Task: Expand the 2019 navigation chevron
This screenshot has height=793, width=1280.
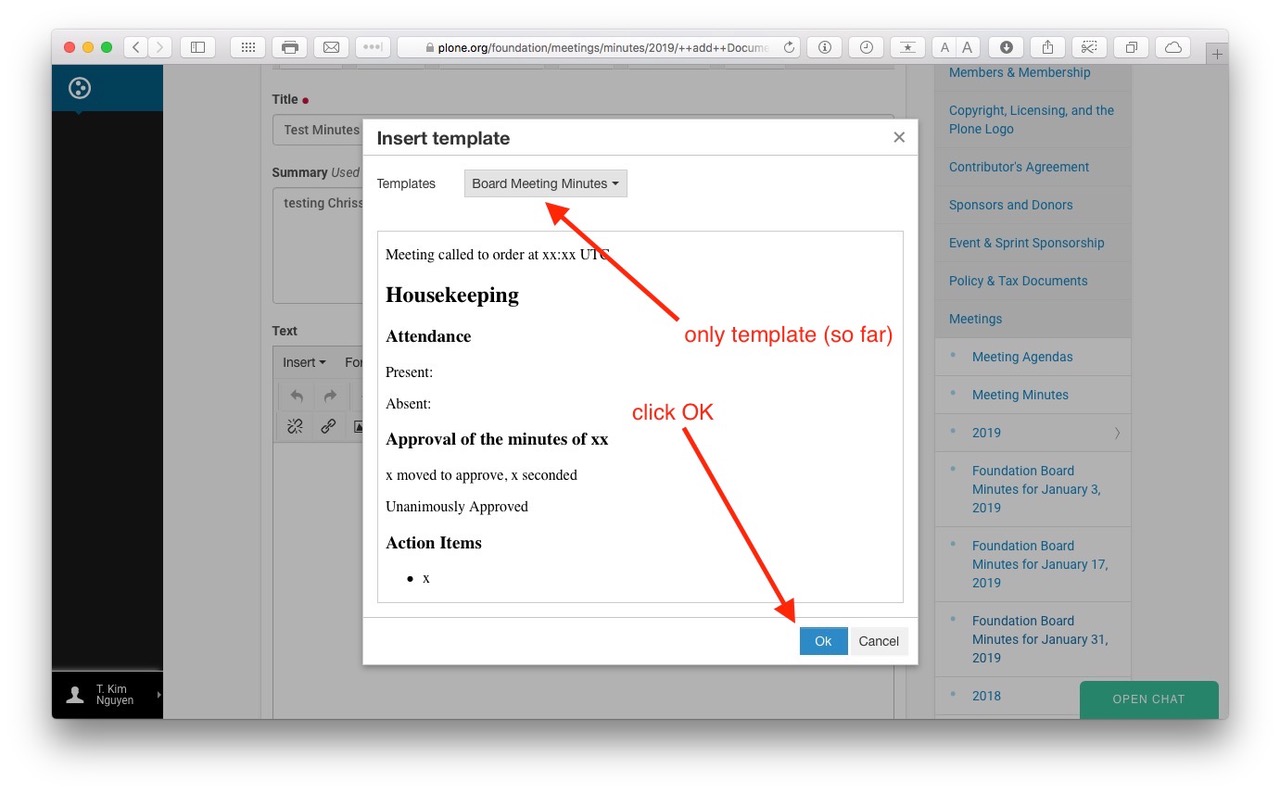Action: point(1117,433)
